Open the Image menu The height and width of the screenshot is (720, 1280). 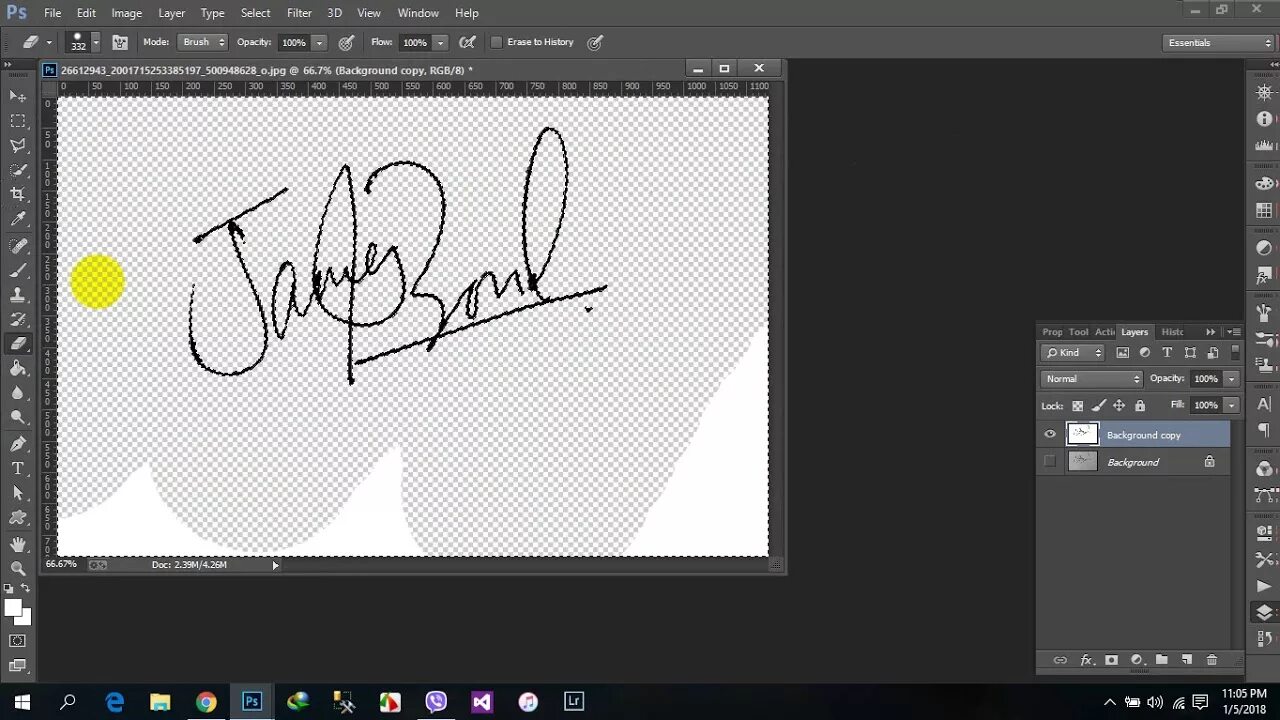126,13
